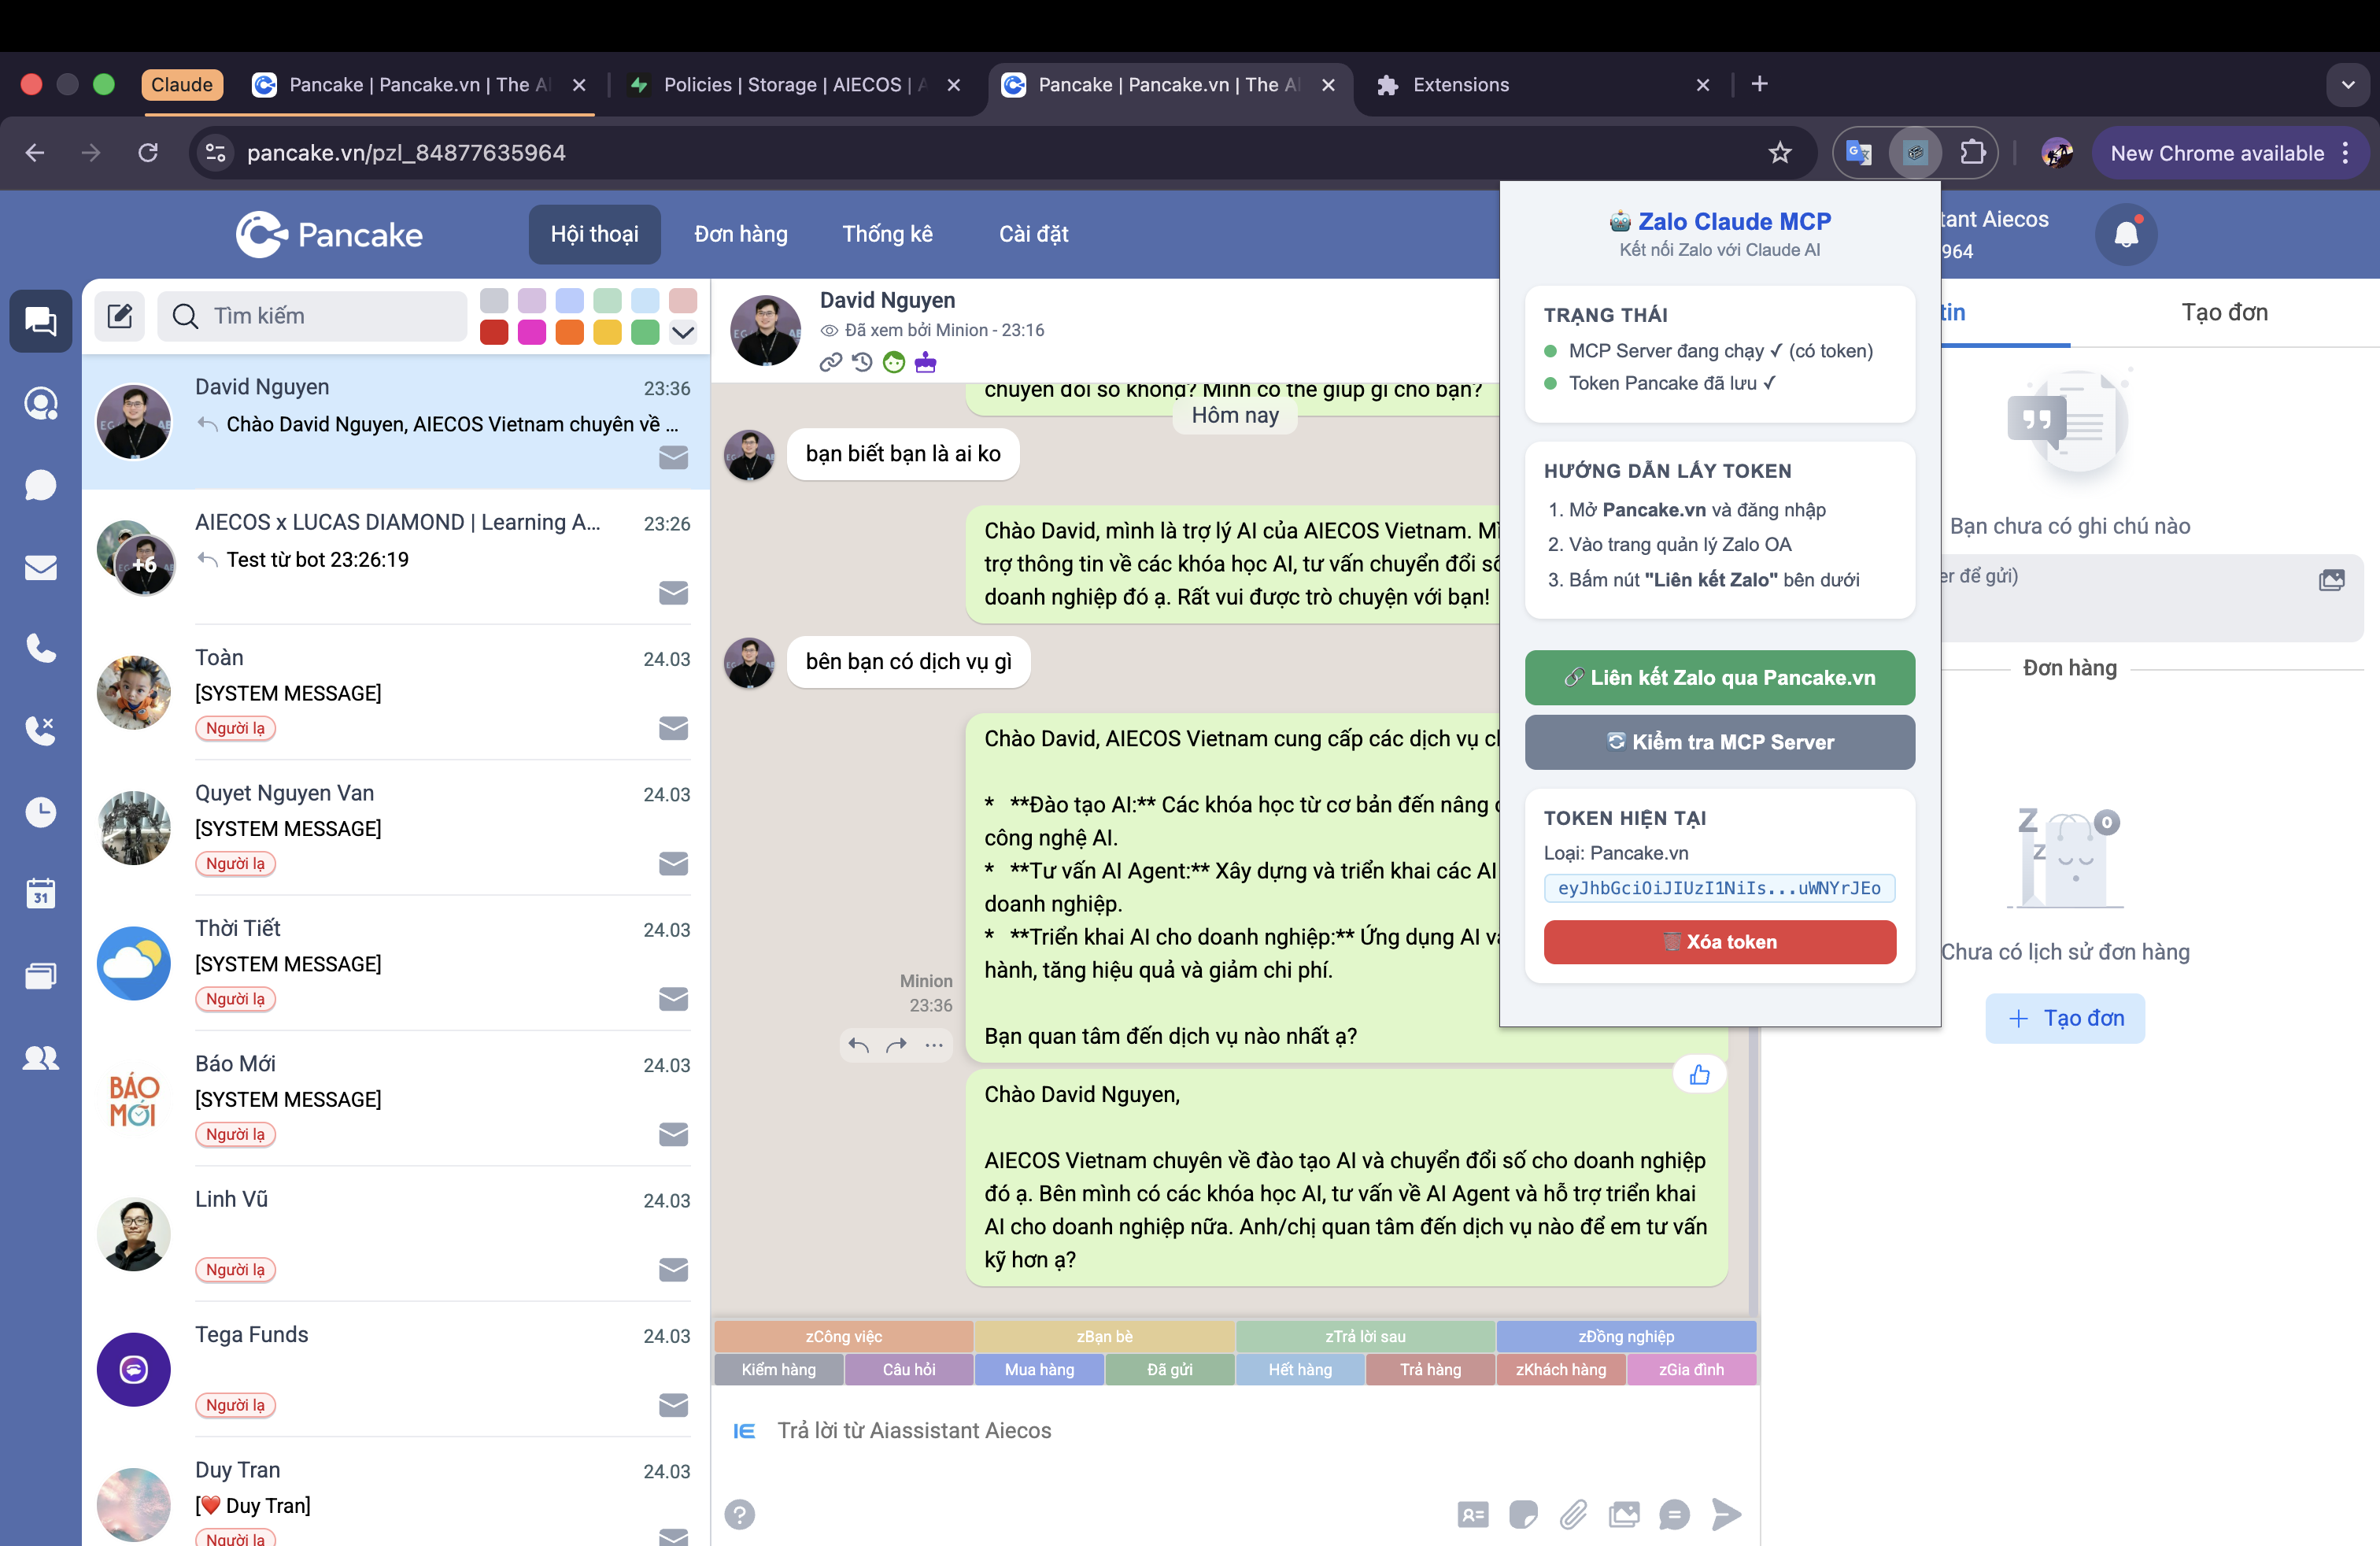Apply the zKhách hàng tag
Screen dimensions: 2380x1546
tap(1560, 1369)
